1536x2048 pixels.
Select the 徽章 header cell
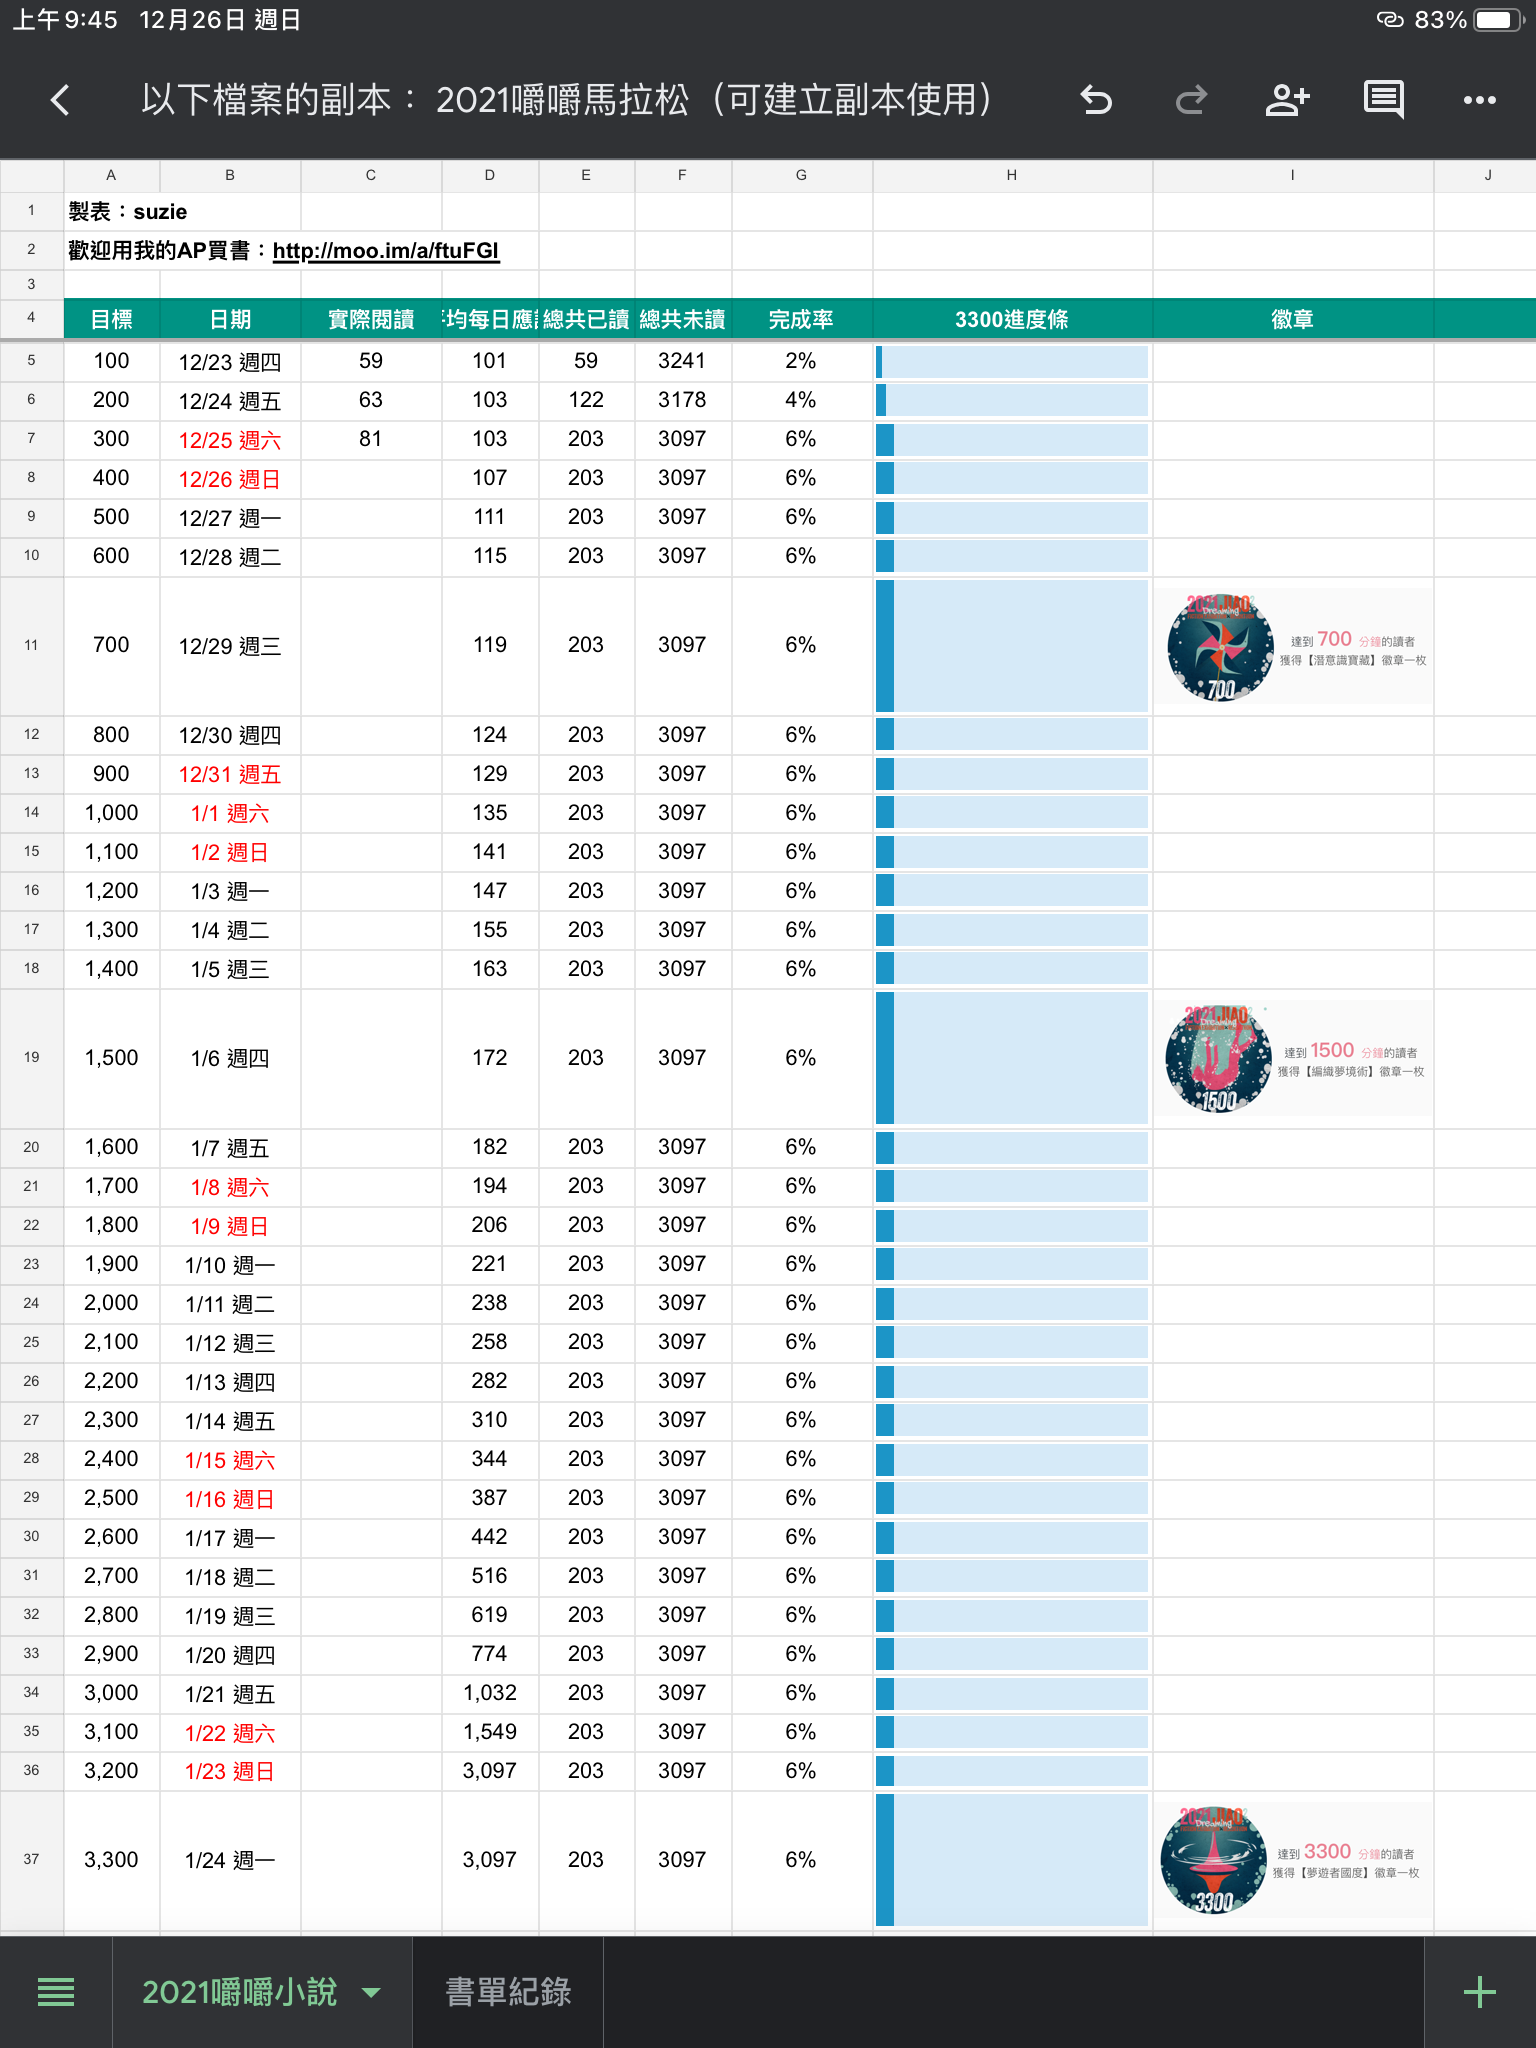point(1292,320)
